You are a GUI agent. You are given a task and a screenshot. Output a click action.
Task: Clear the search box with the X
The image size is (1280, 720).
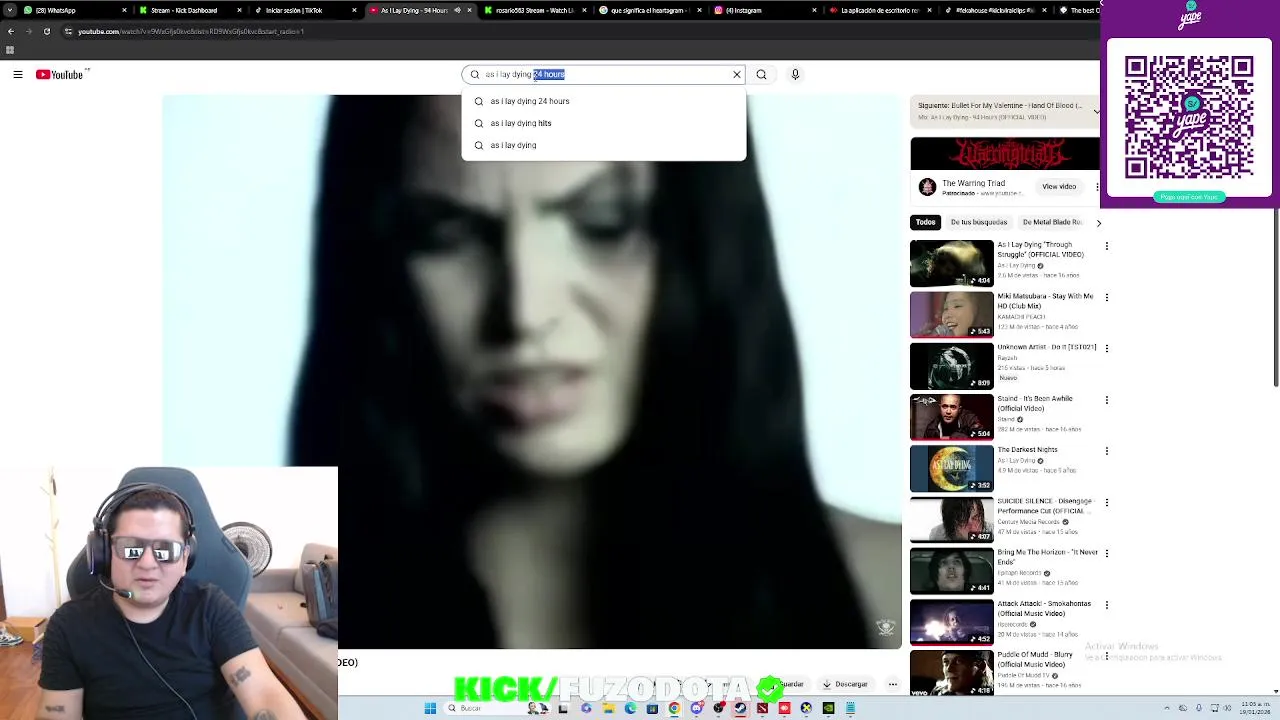click(x=737, y=74)
